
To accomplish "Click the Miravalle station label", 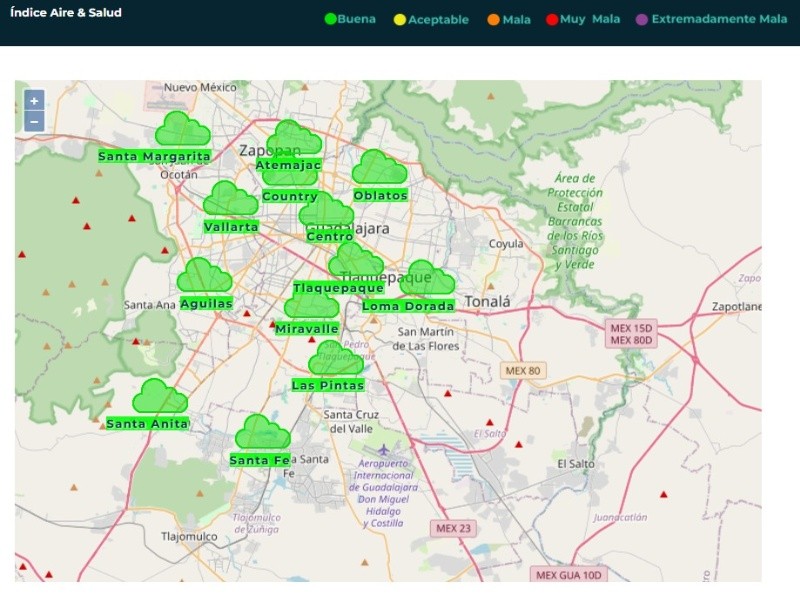I will click(307, 329).
